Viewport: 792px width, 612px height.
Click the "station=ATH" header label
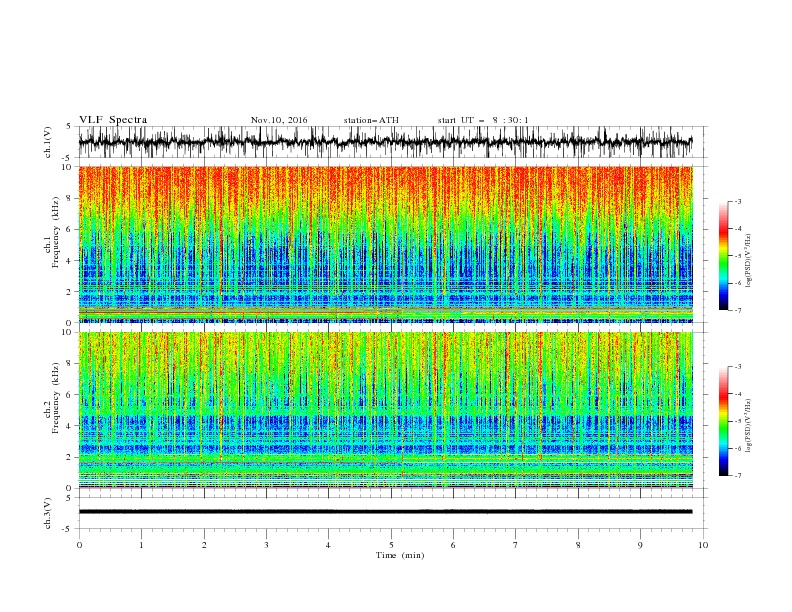(x=371, y=120)
